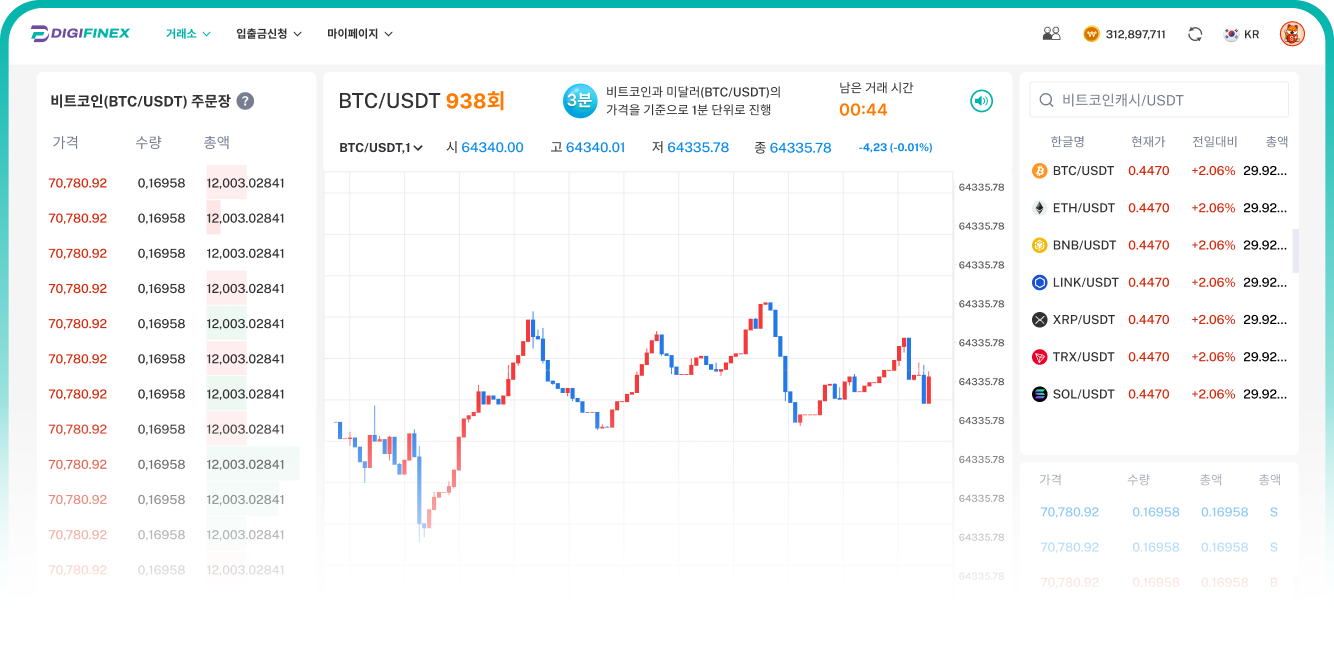Click the search magnifier icon
1334x654 pixels.
point(1046,100)
